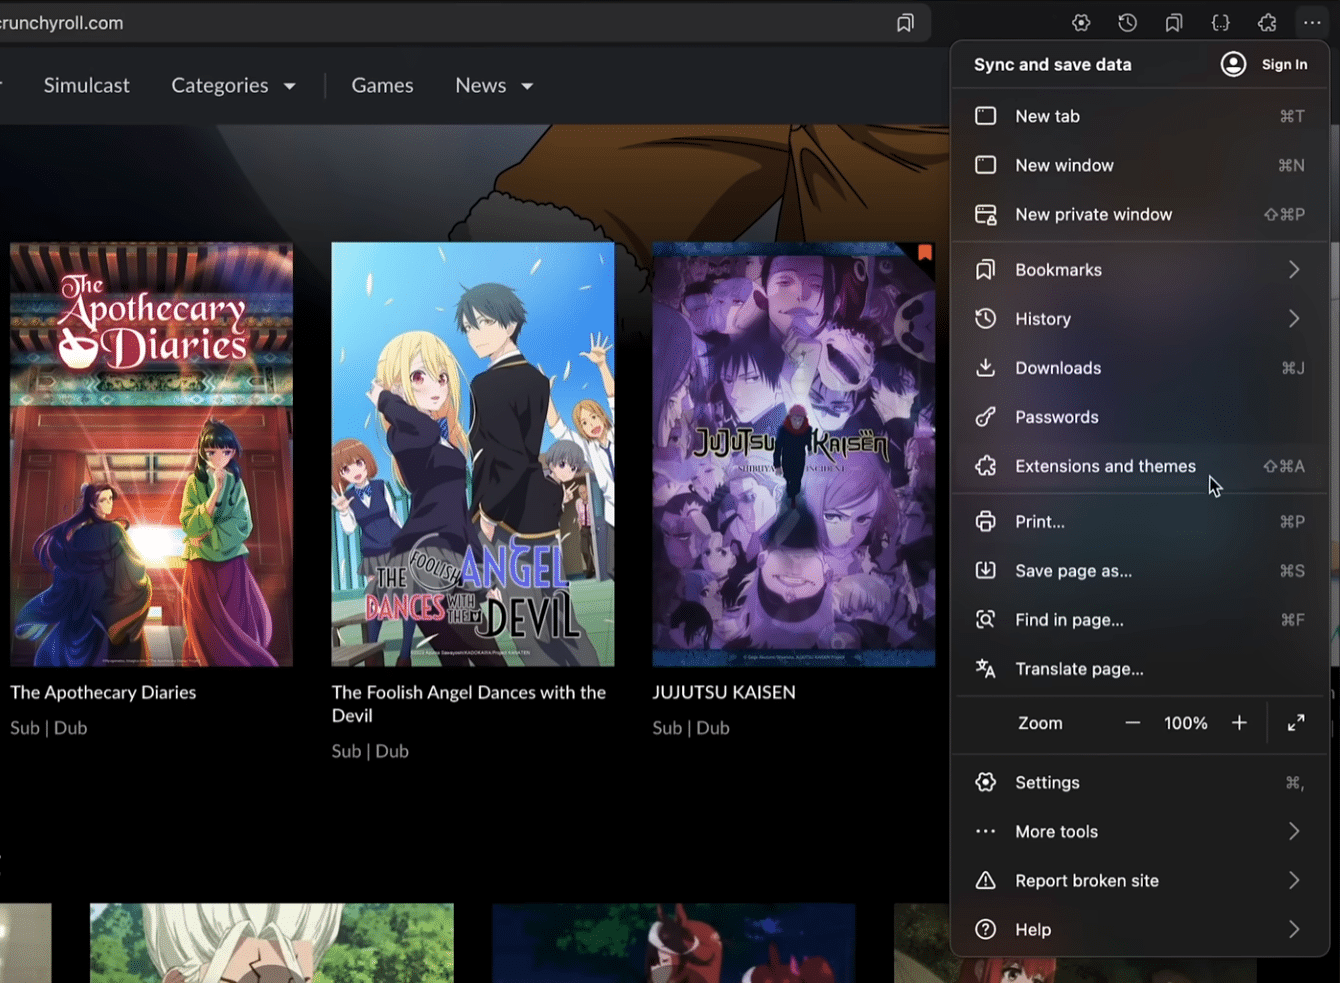The width and height of the screenshot is (1340, 983).
Task: Bookmark this page in the address bar
Action: tap(905, 23)
